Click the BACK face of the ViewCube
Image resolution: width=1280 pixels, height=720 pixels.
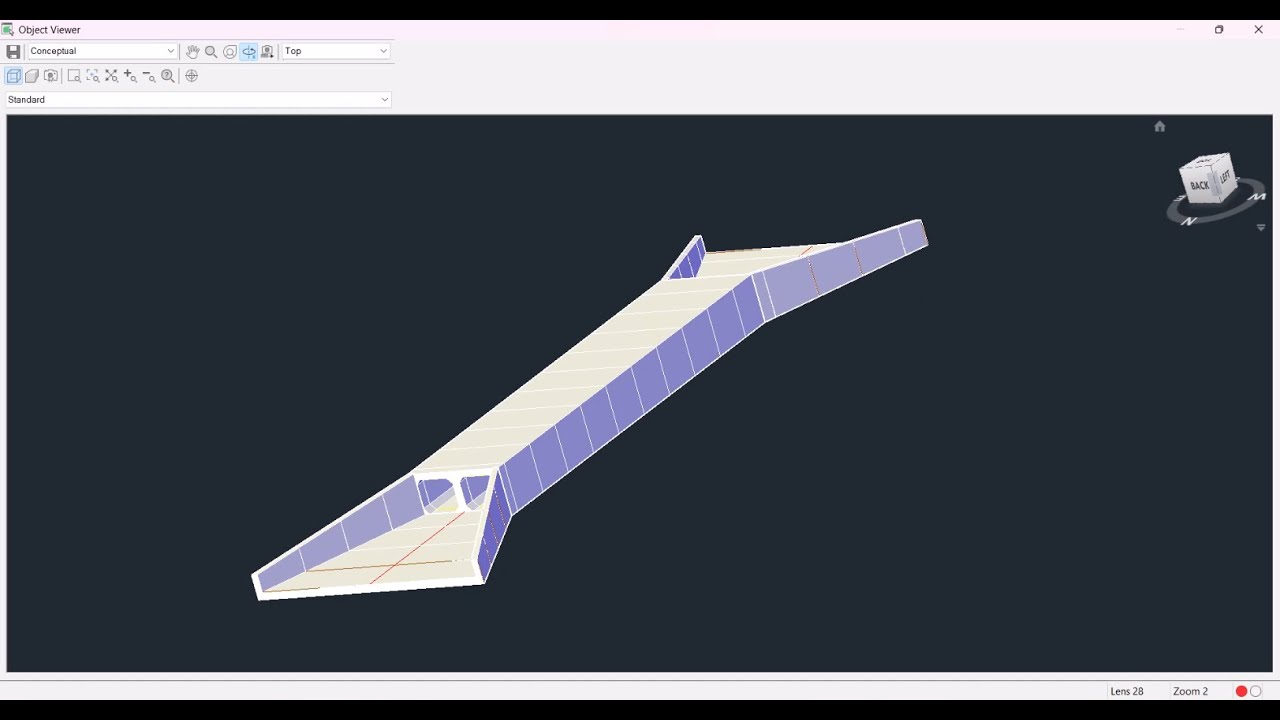(1199, 185)
